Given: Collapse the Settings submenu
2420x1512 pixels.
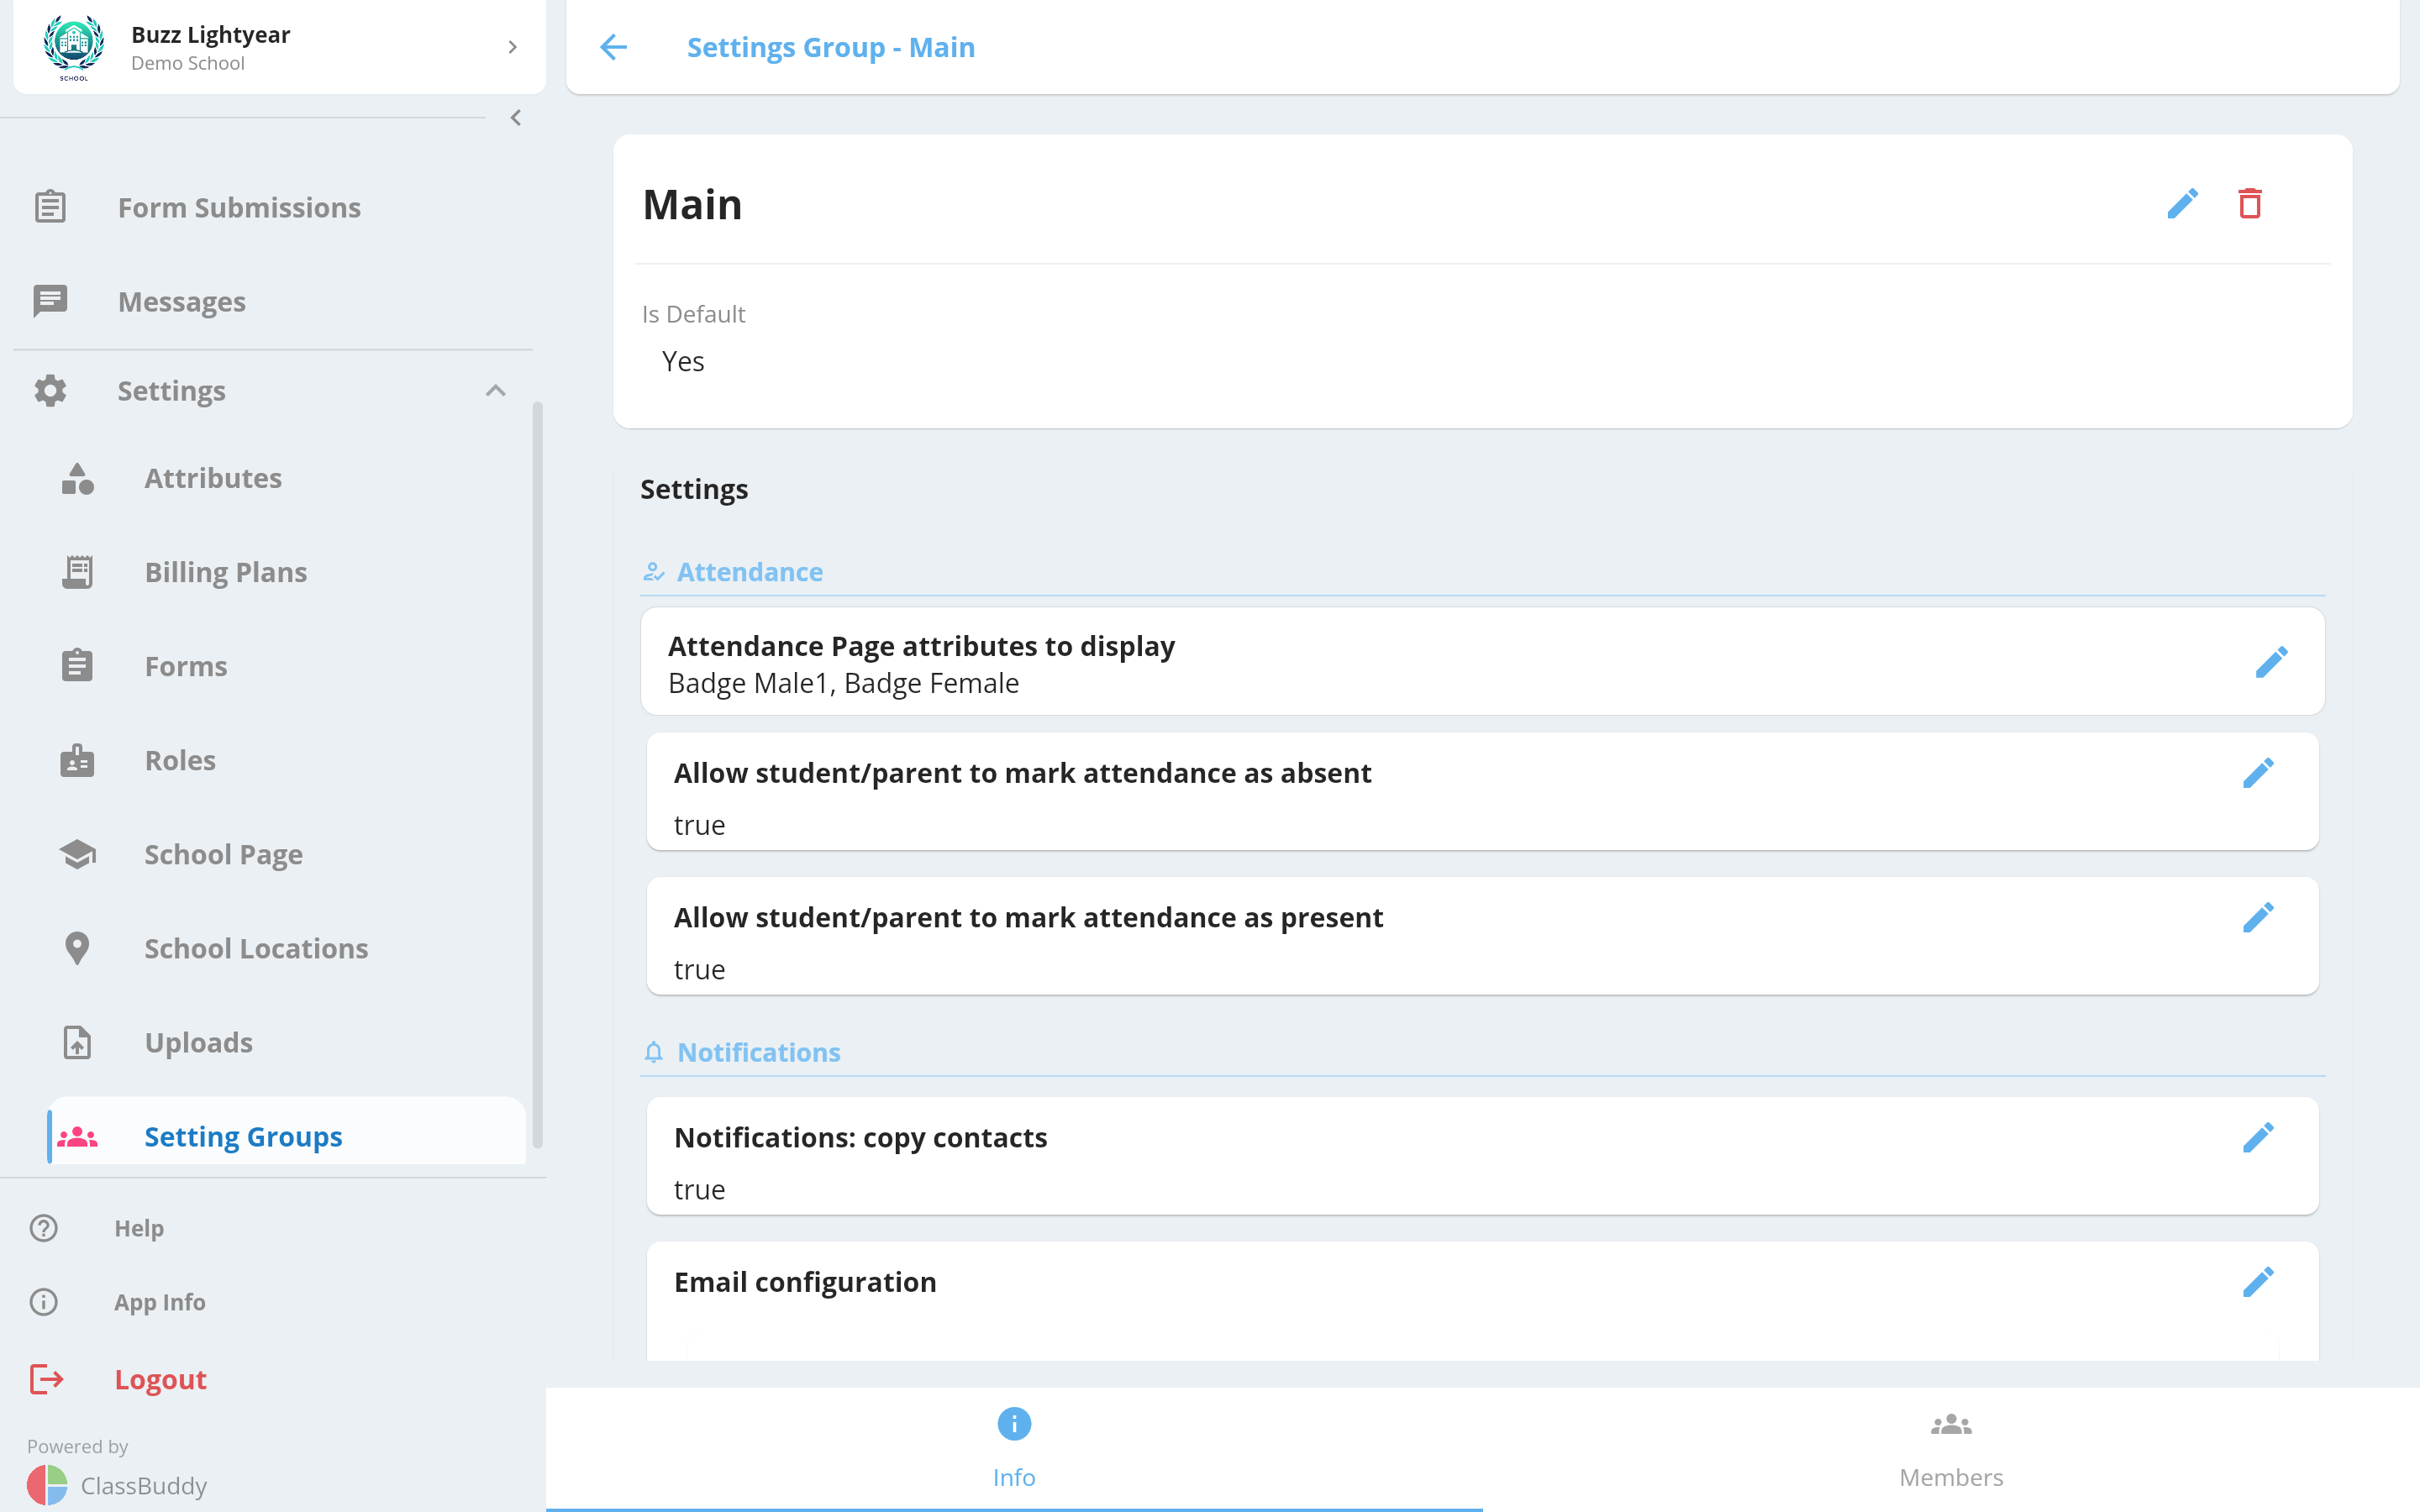Looking at the screenshot, I should coord(495,390).
